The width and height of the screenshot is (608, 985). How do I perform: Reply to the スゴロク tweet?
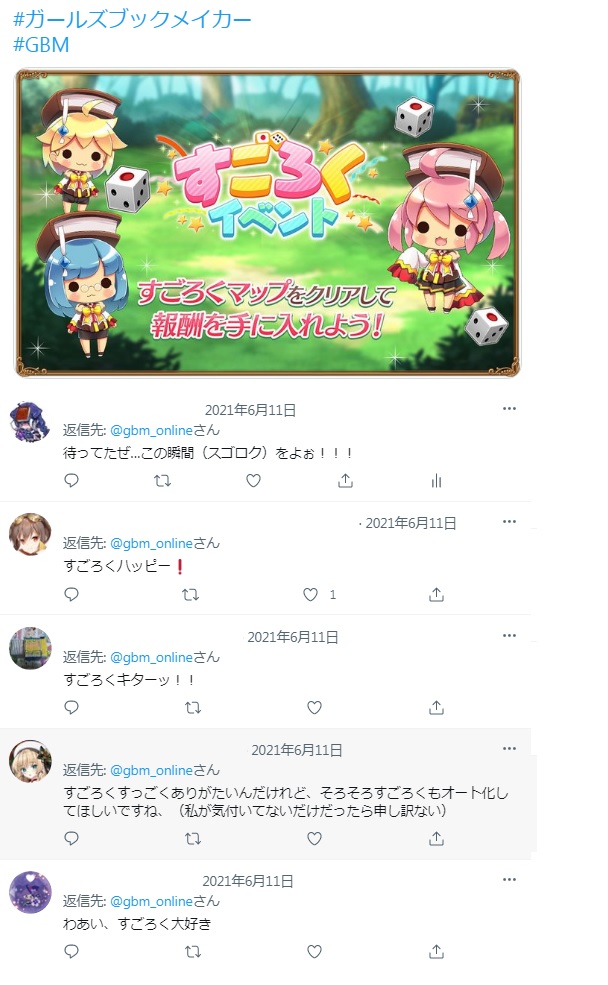72,481
